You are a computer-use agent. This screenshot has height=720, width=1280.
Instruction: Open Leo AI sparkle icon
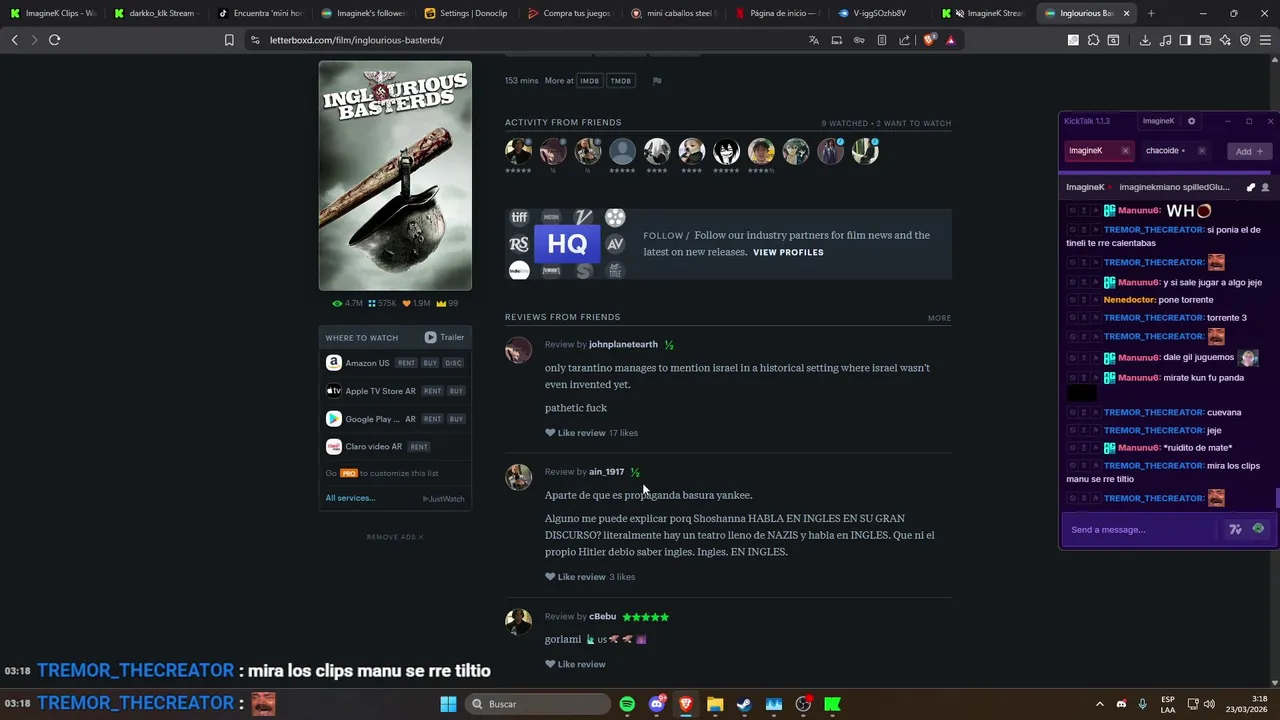1225,40
